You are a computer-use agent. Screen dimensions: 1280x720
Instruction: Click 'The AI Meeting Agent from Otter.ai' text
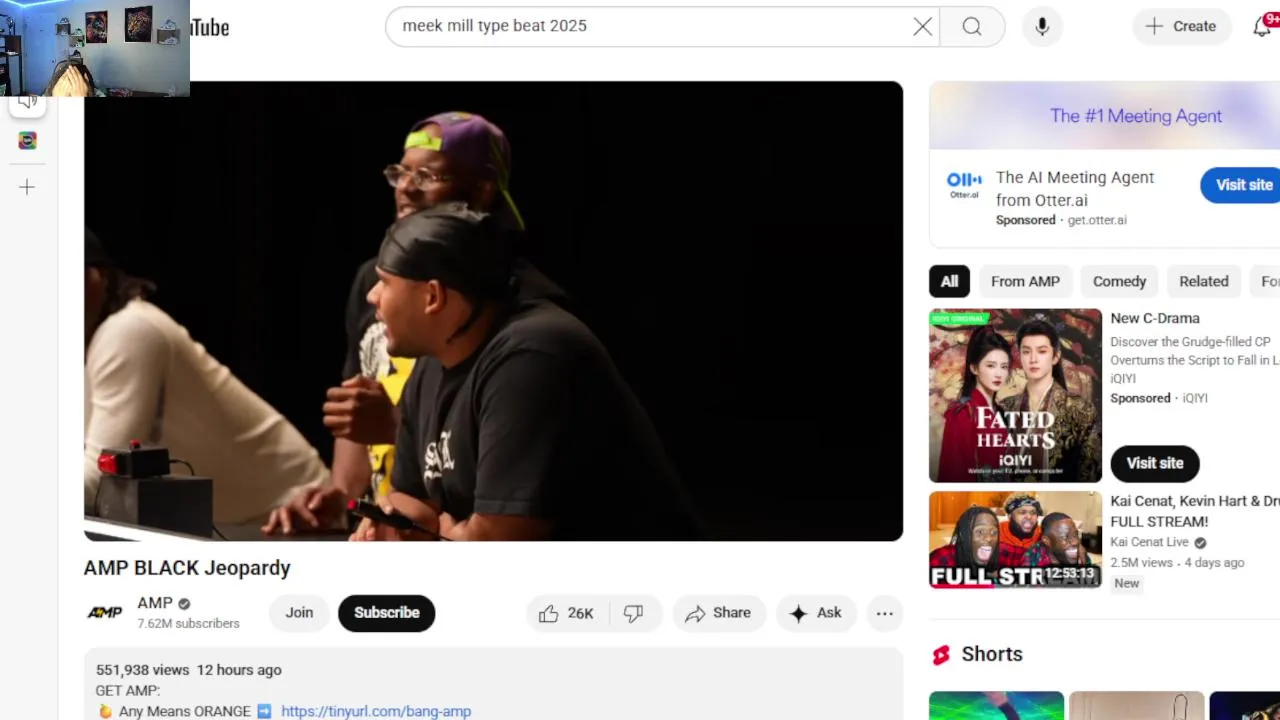click(x=1075, y=188)
